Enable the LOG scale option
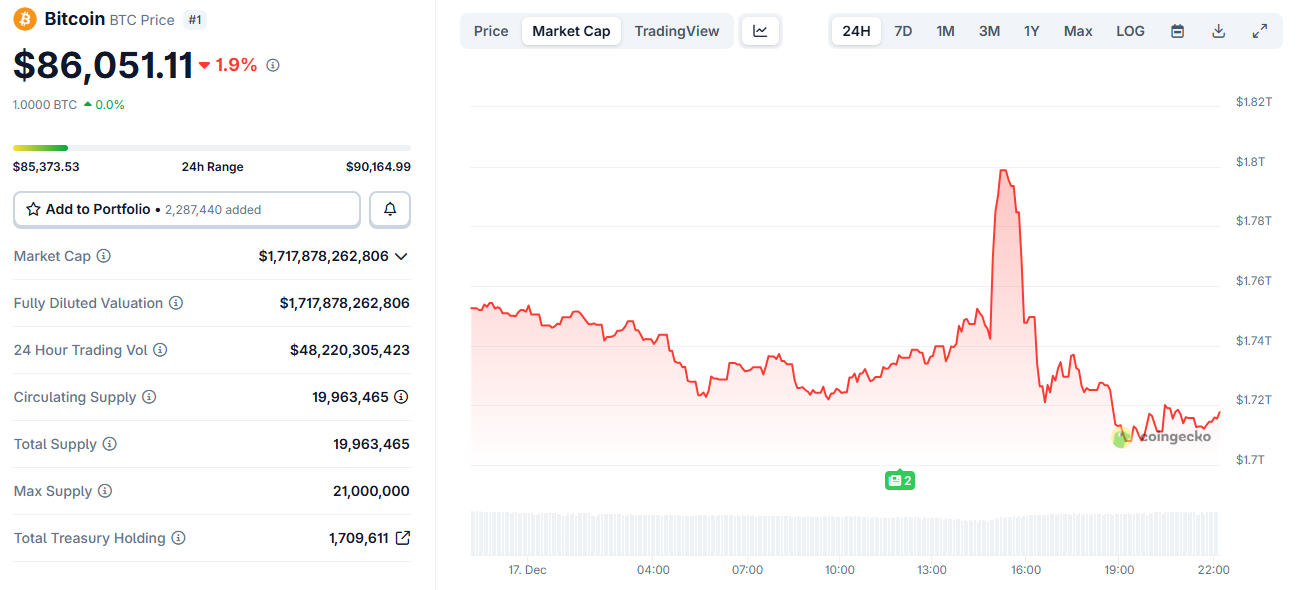The width and height of the screenshot is (1308, 590). [1130, 31]
